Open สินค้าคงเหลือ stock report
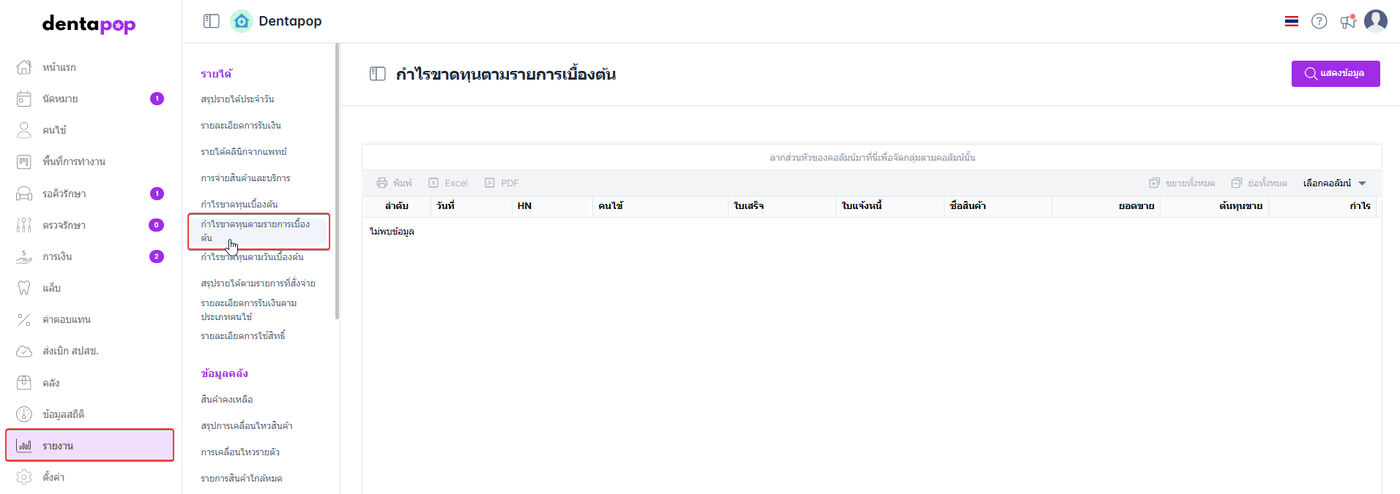 (x=227, y=400)
